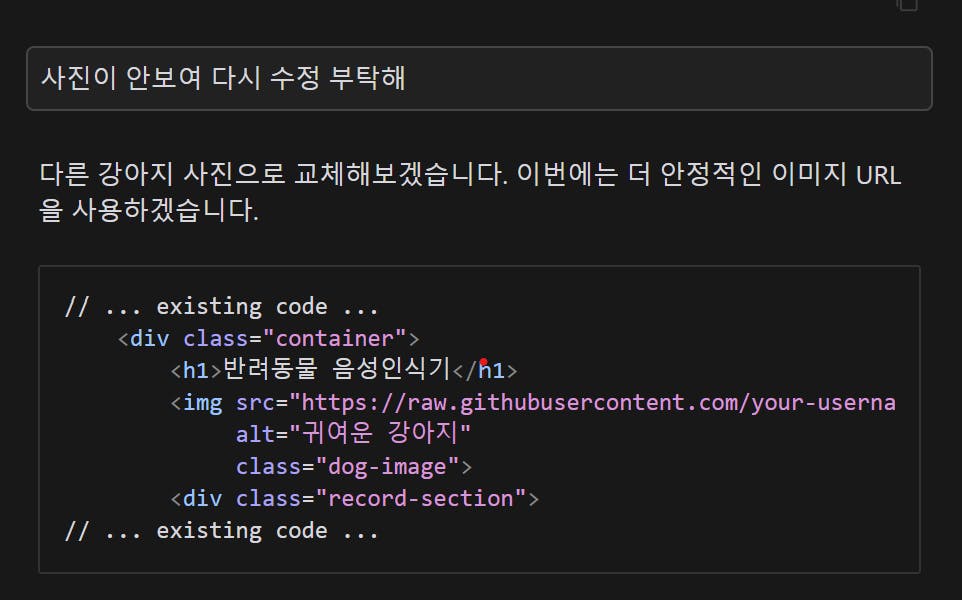Viewport: 962px width, 600px height.
Task: Click the alt="귀여운 강아지" attribute line
Action: 353,434
